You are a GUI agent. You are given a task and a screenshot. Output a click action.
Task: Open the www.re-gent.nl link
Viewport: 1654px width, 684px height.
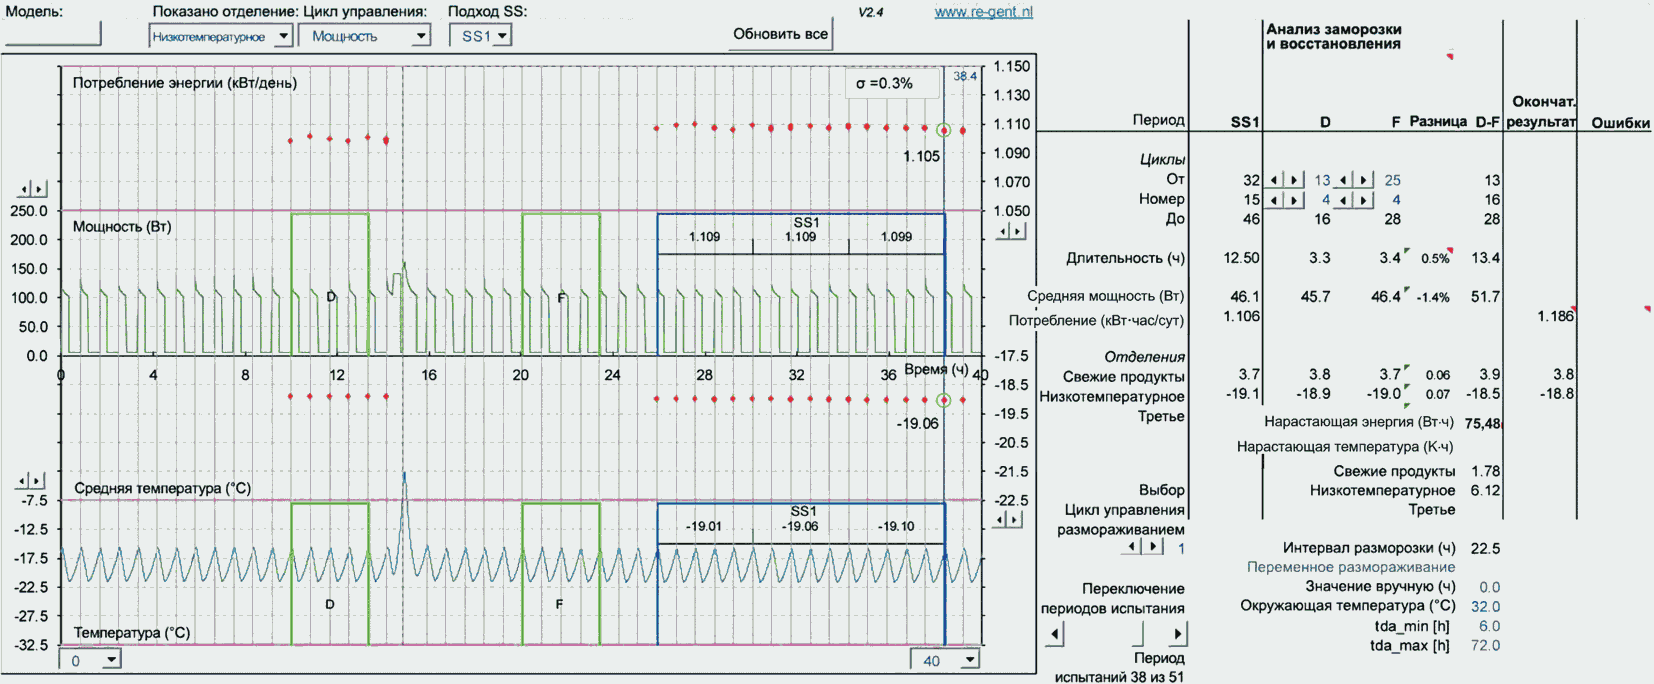click(x=983, y=12)
